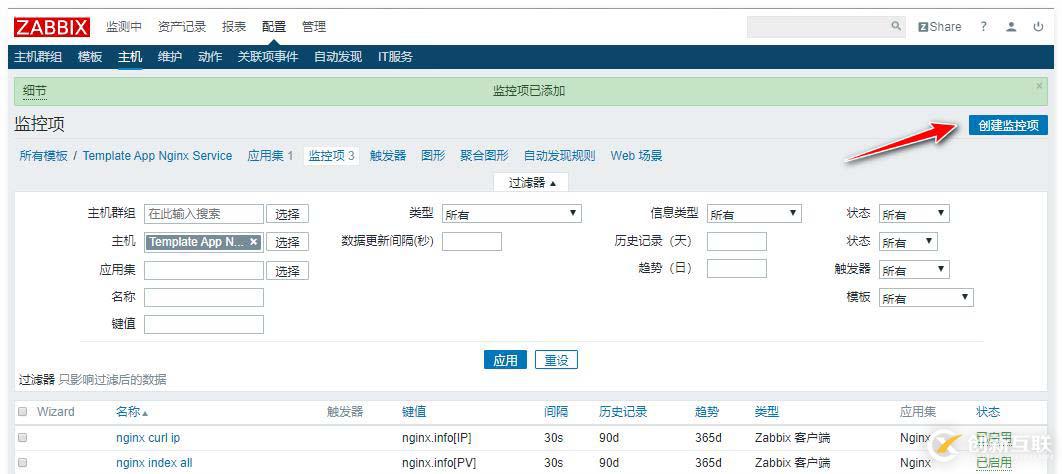Open the user profile icon
Image resolution: width=1062 pixels, height=474 pixels.
[1011, 27]
